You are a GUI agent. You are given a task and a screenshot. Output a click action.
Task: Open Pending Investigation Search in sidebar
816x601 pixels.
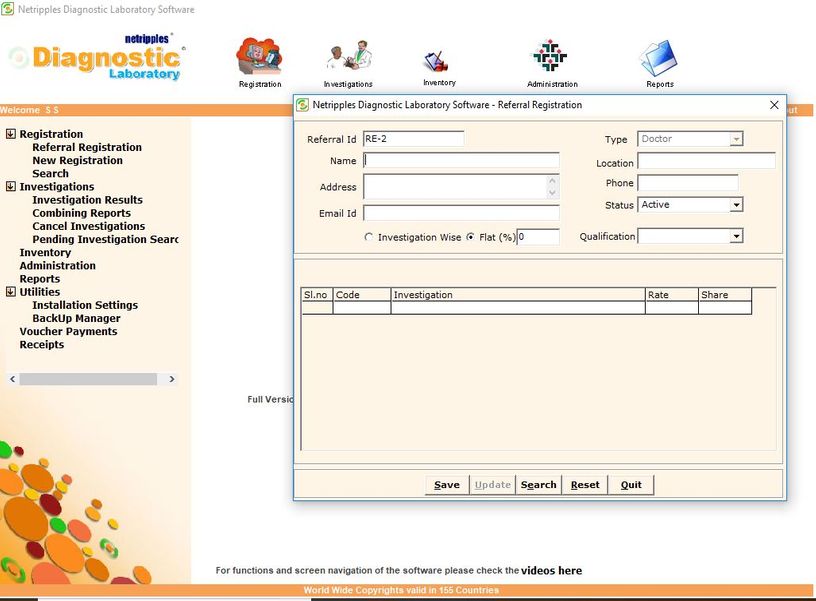pos(106,239)
